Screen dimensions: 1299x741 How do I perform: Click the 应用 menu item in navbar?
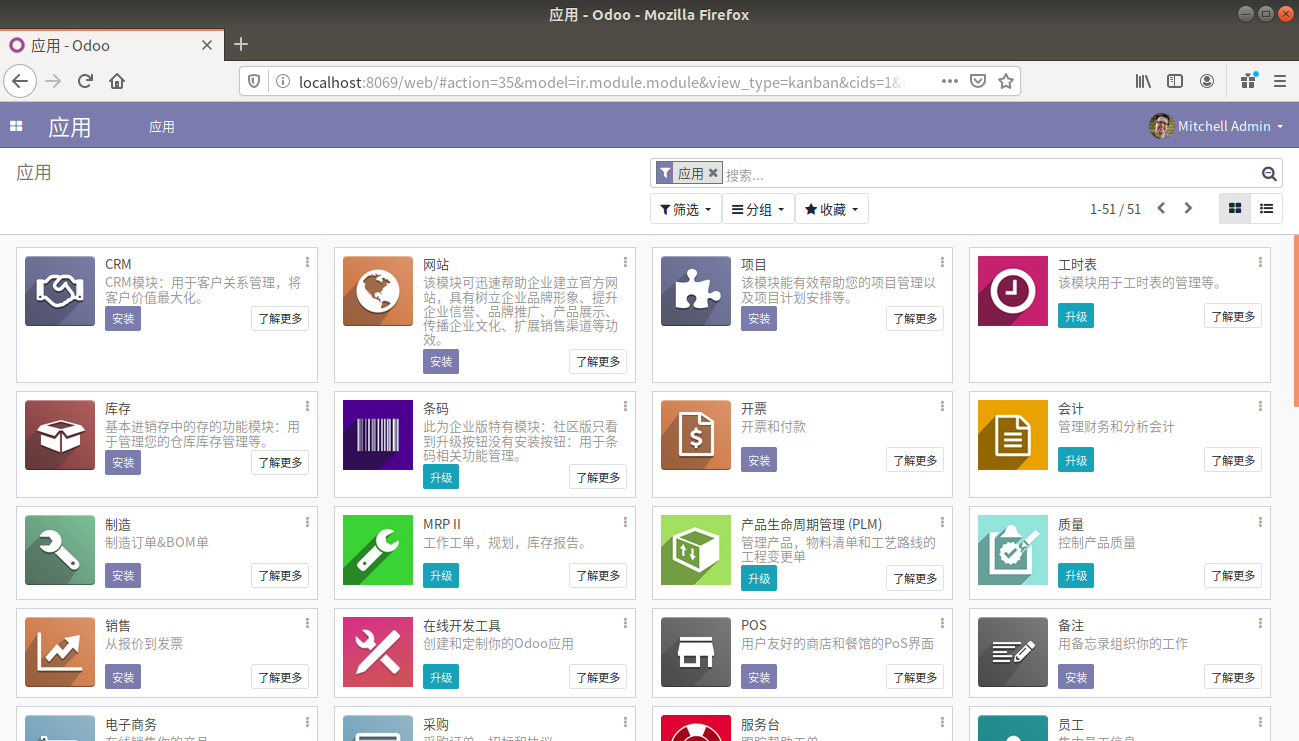162,127
